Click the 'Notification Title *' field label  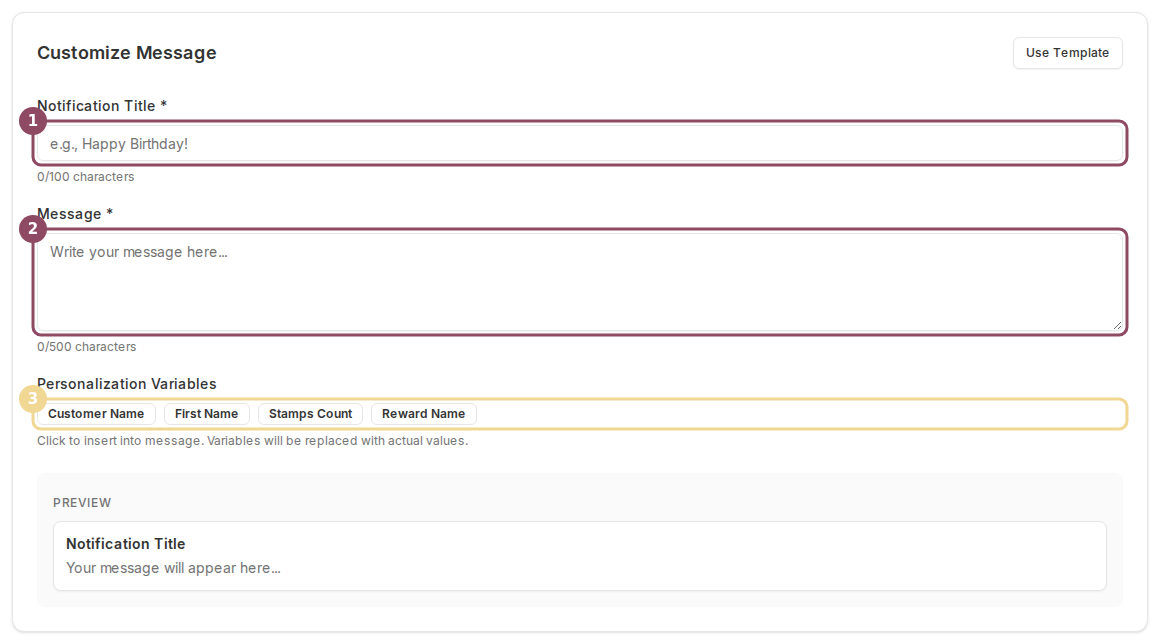[102, 106]
